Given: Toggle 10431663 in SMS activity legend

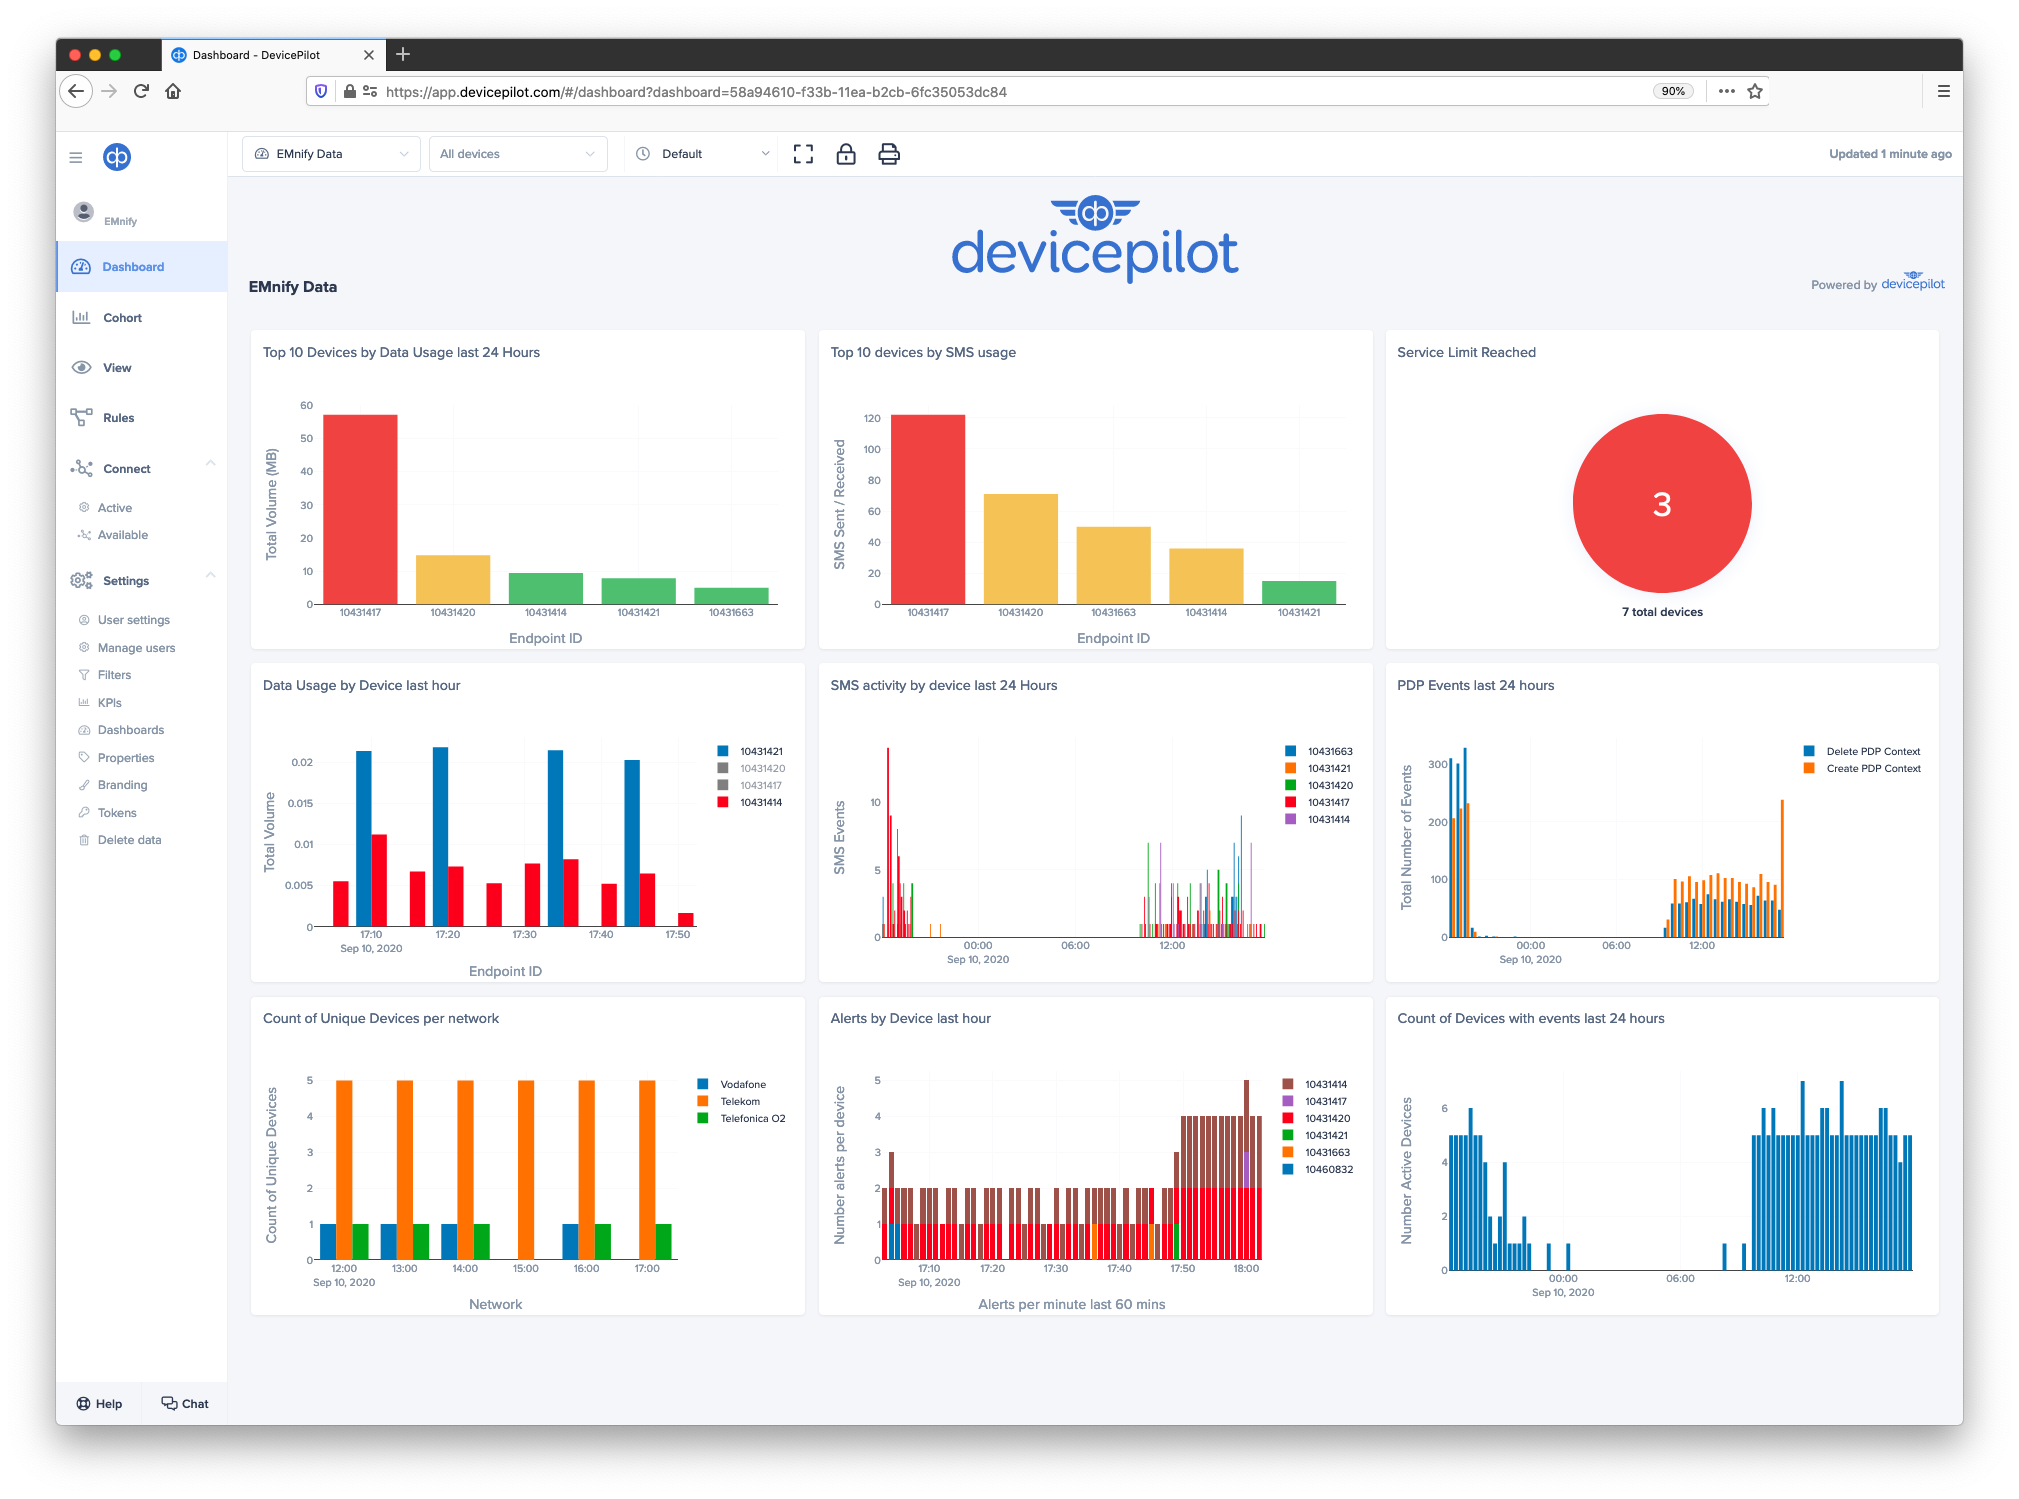Looking at the screenshot, I should click(x=1319, y=751).
